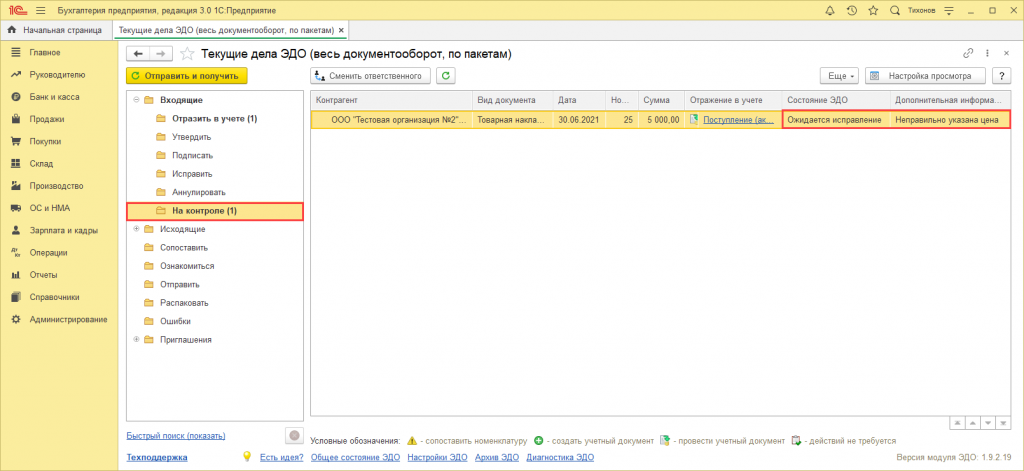Click the forward navigation arrow

coord(161,54)
